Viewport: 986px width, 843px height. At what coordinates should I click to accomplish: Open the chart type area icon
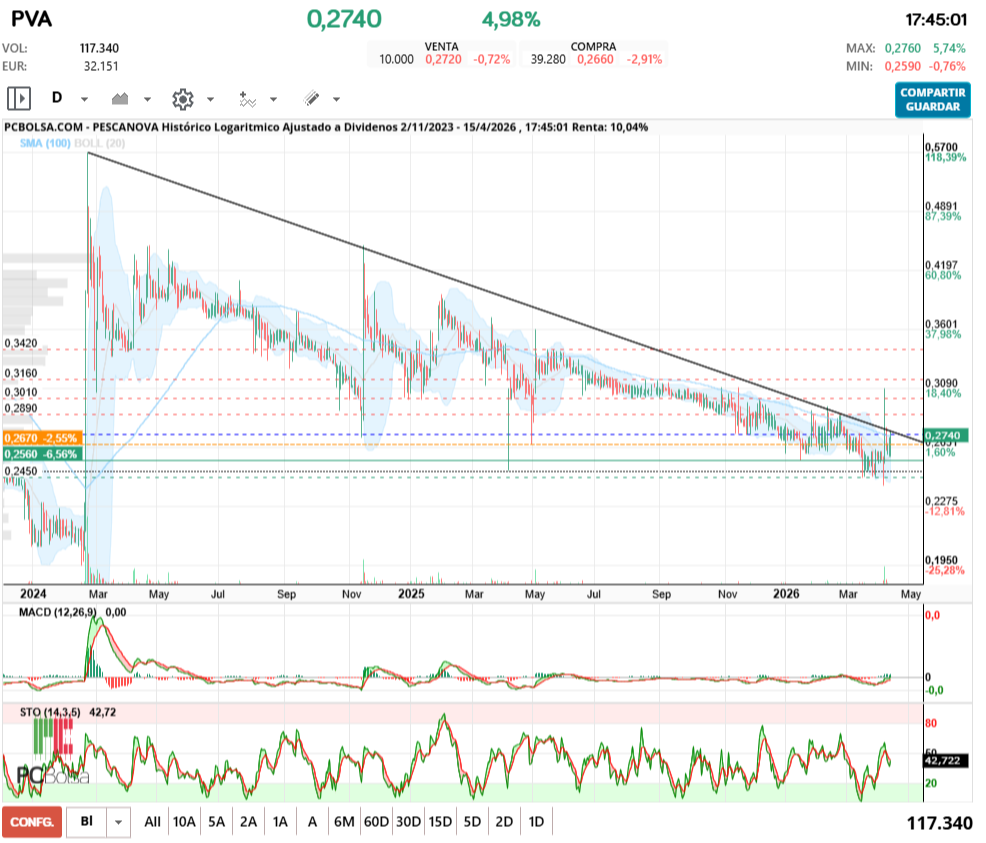119,99
